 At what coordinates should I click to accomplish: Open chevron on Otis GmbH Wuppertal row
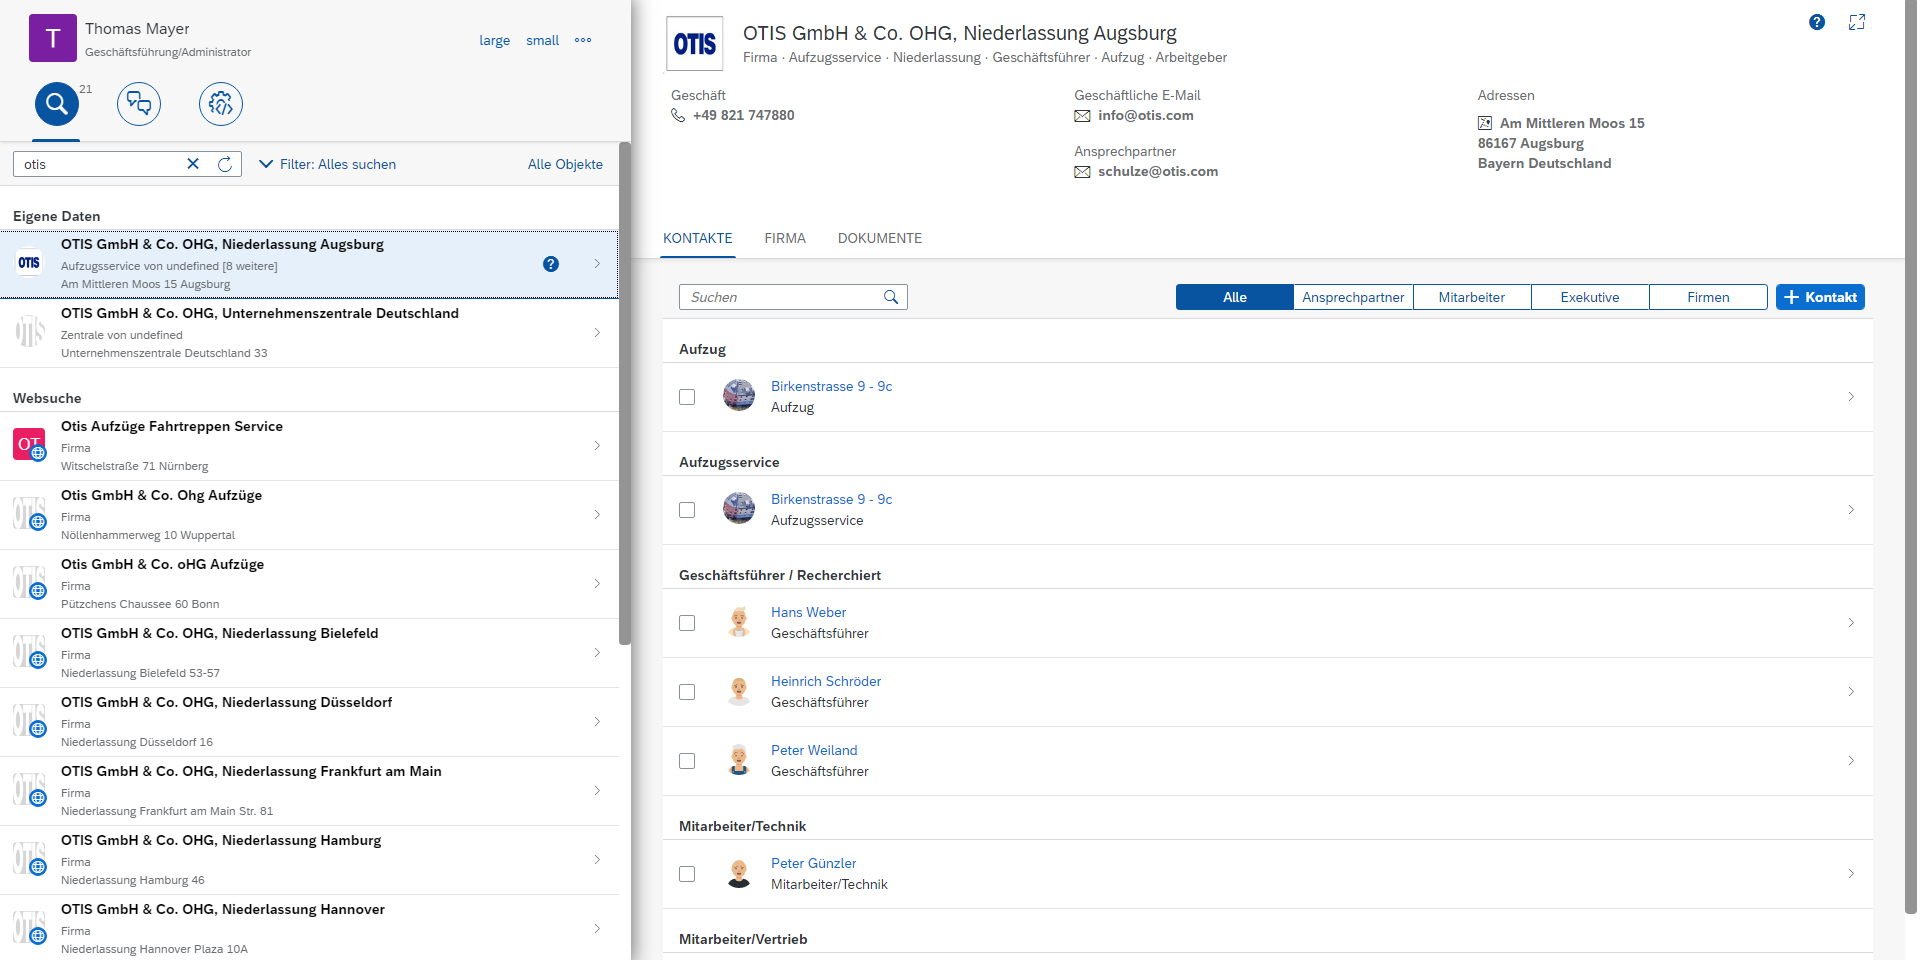pos(597,515)
